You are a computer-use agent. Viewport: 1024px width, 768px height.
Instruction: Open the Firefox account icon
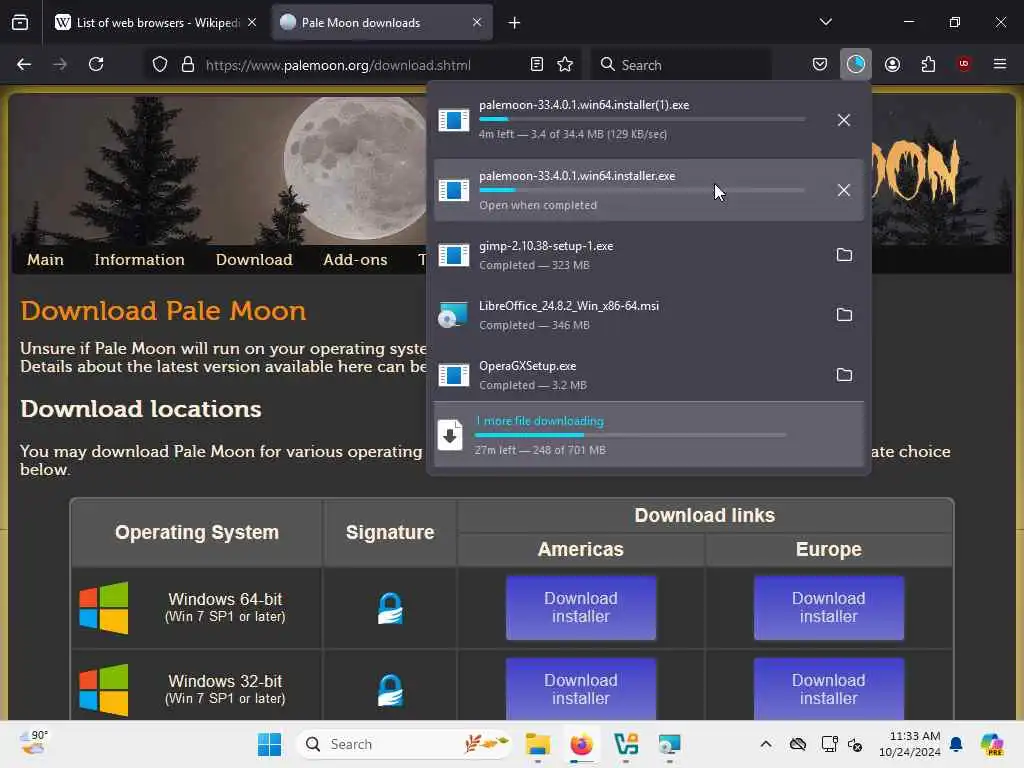coord(892,64)
